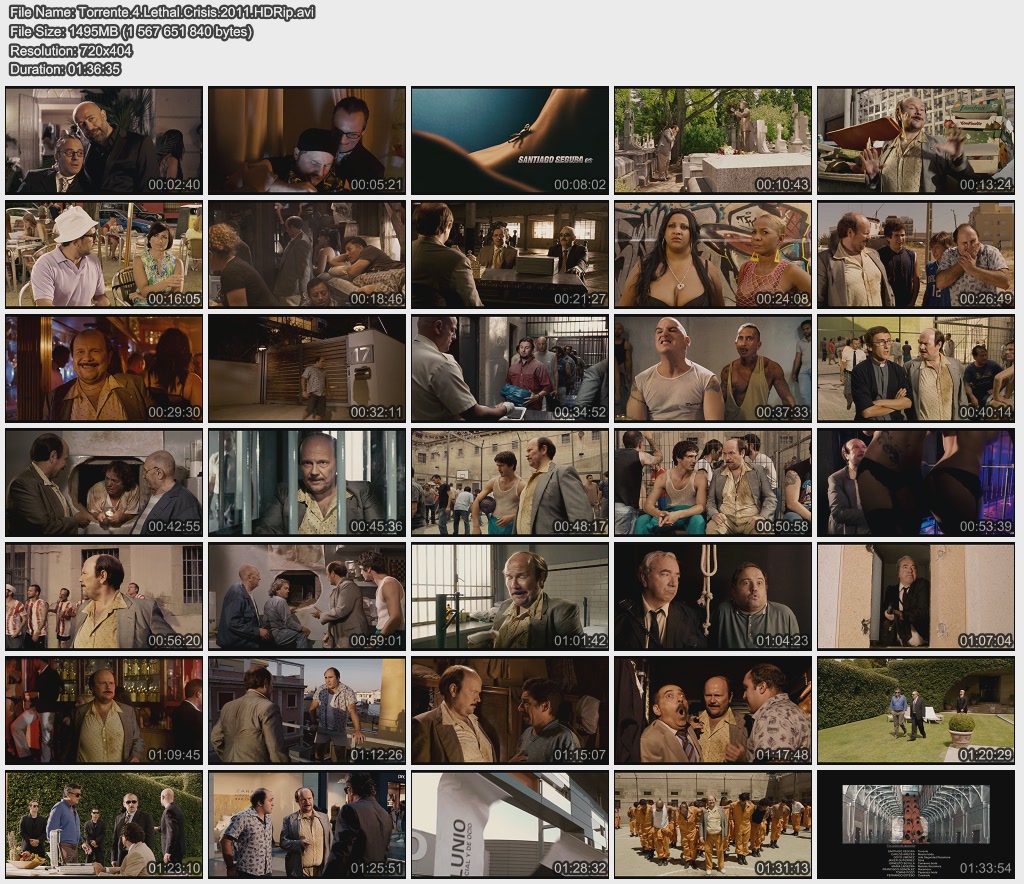Screen dimensions: 1024x884
Task: Select the hedge bodyguards frame at 01:23:10
Action: 104,825
